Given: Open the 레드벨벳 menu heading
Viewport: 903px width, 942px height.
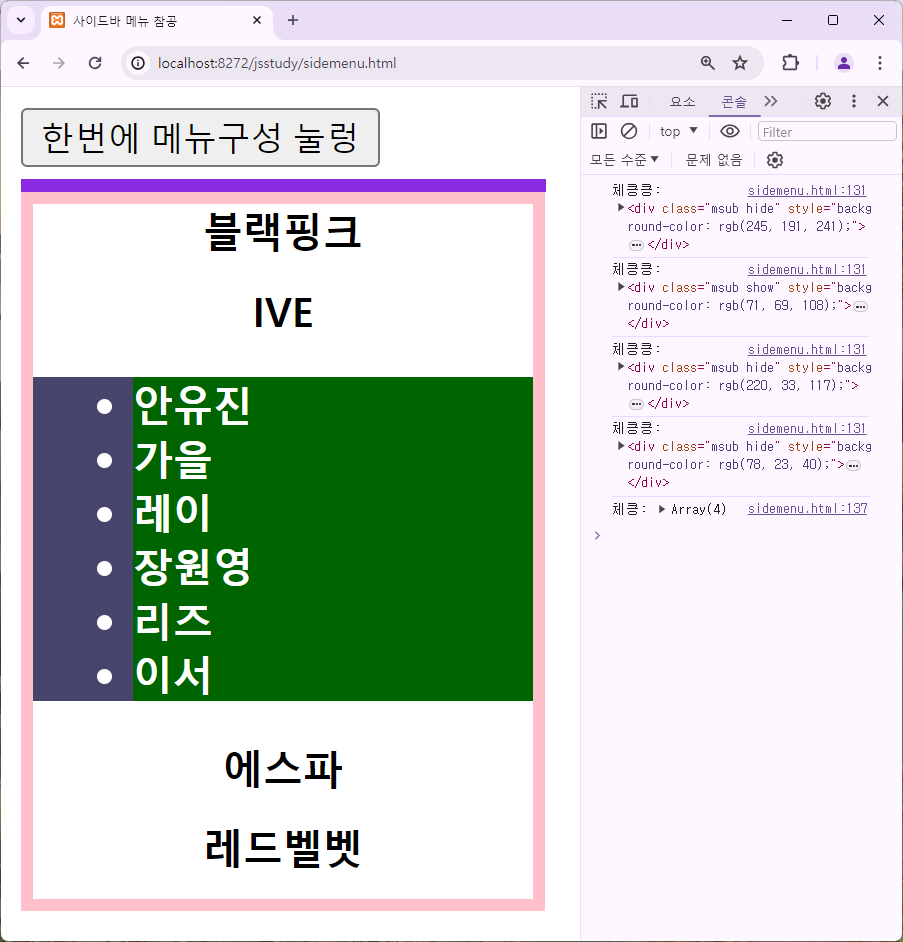Looking at the screenshot, I should (283, 848).
